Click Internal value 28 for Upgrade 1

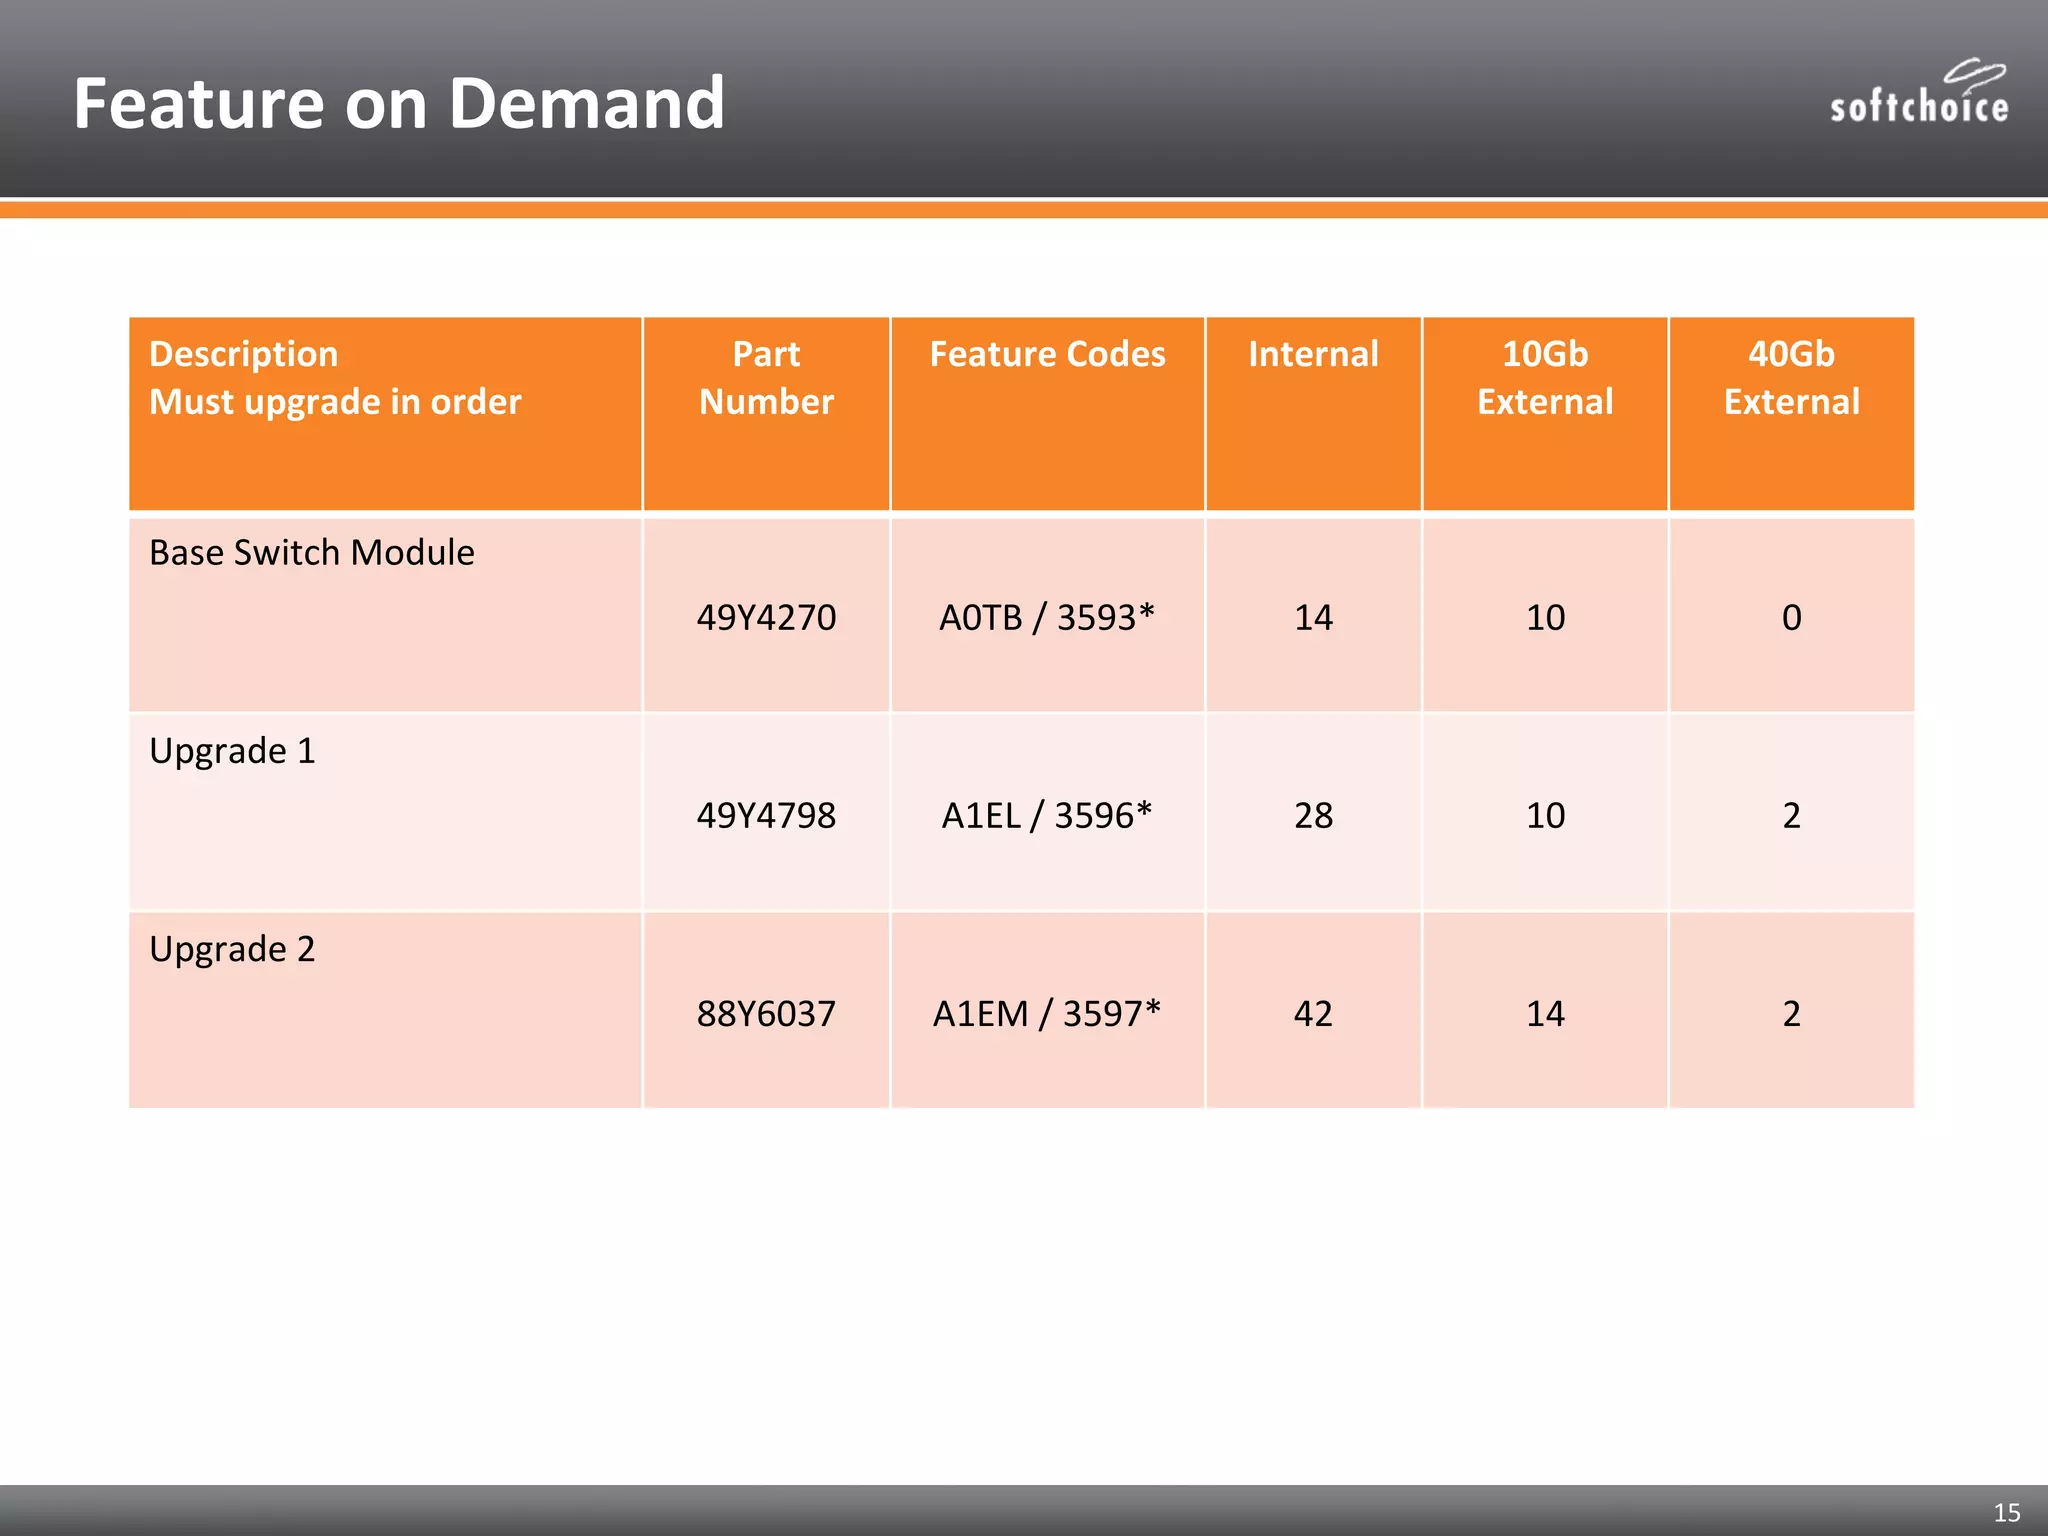1313,815
